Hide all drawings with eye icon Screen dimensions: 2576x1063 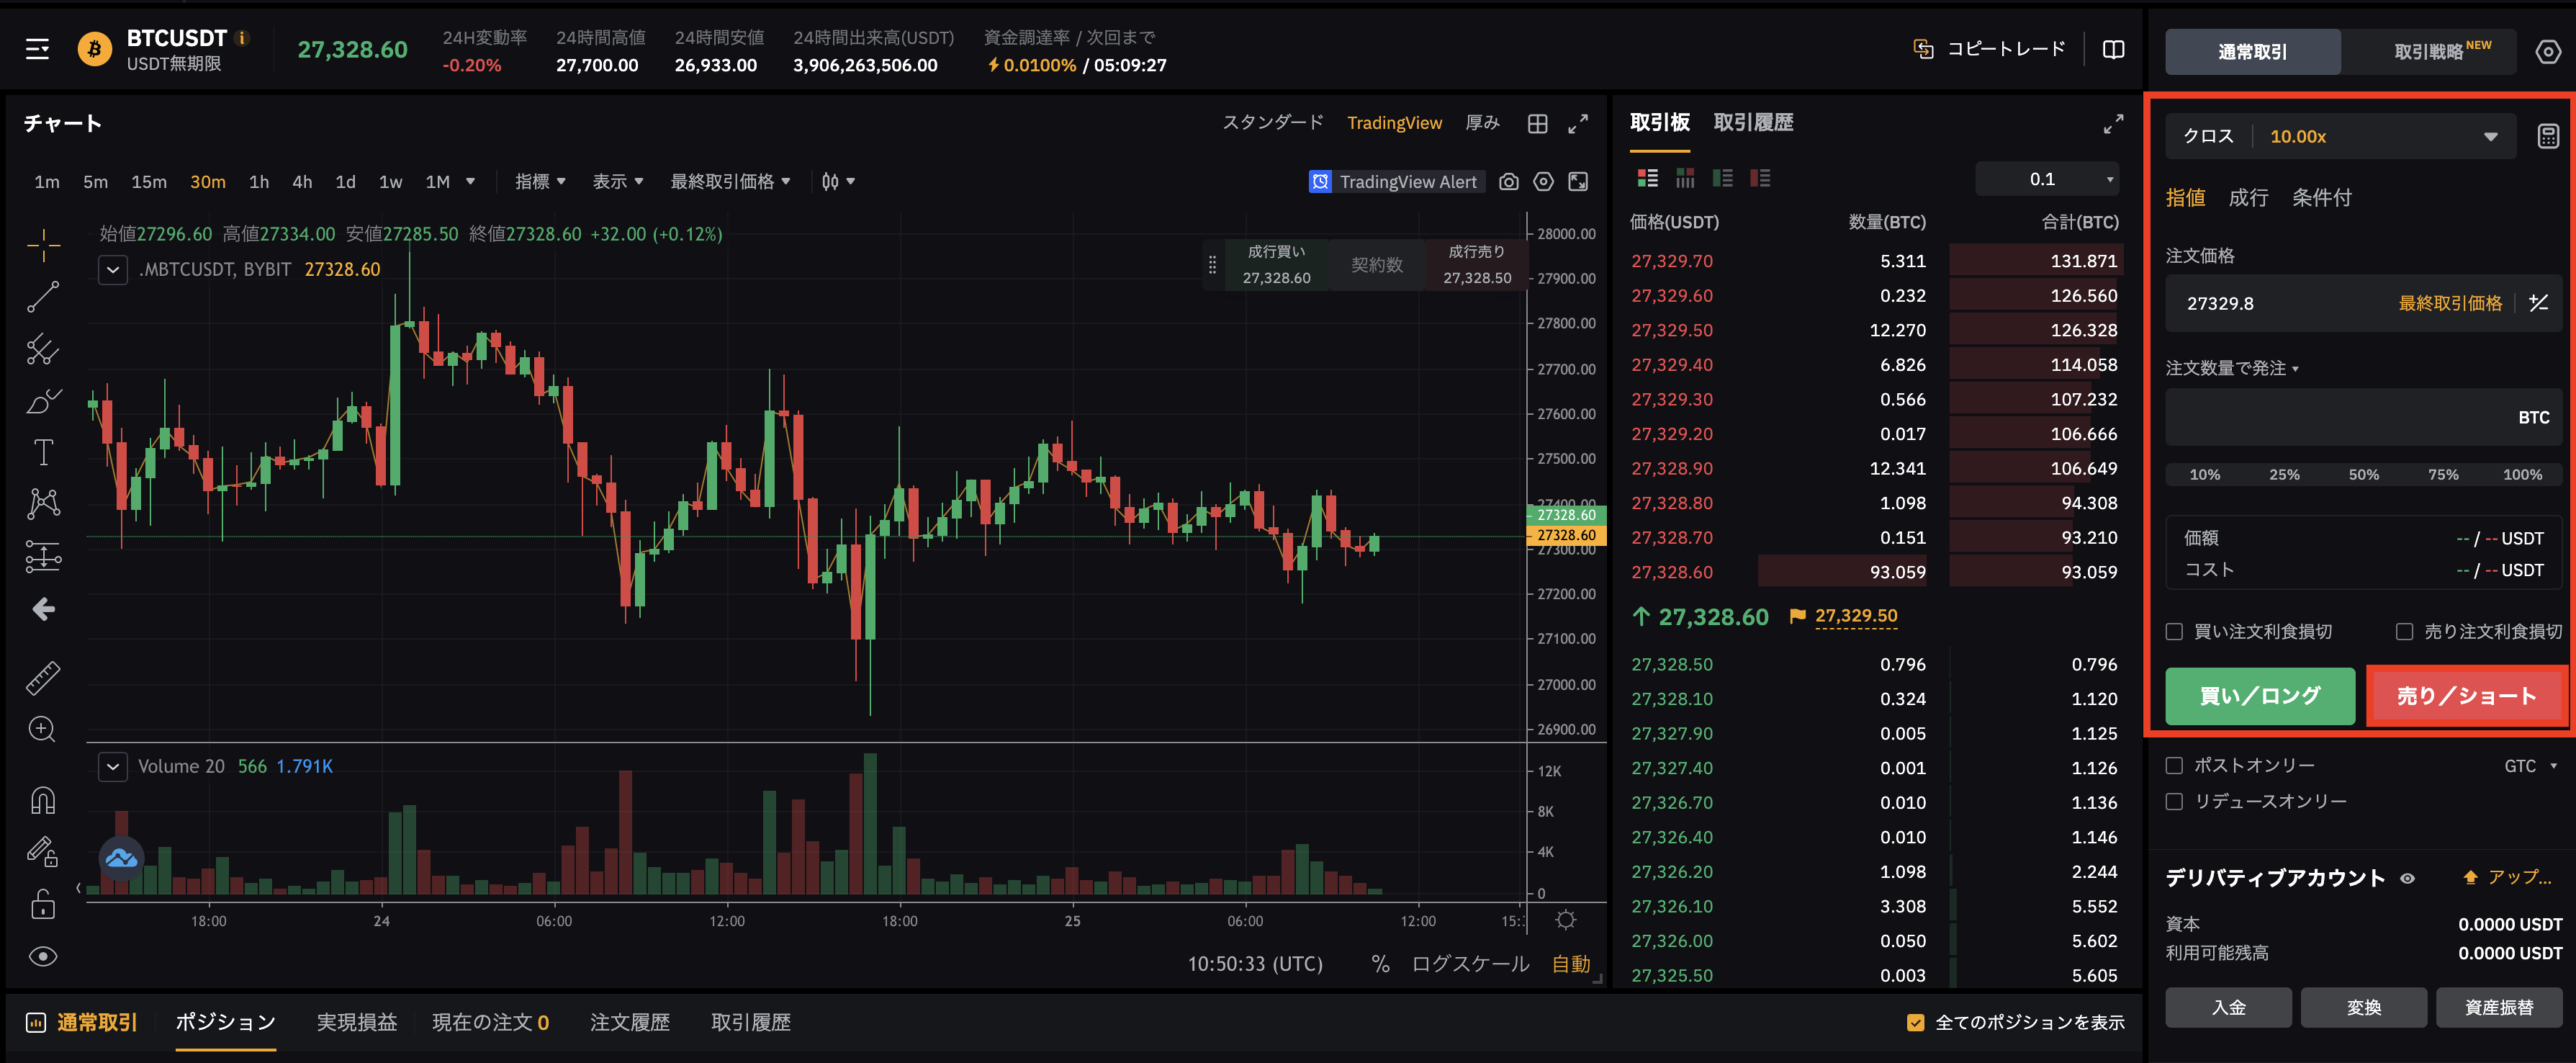point(43,957)
